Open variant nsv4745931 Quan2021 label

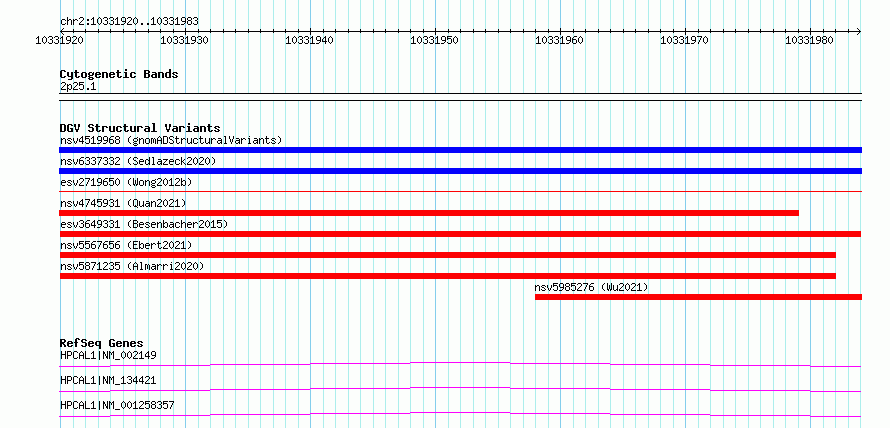click(x=123, y=203)
